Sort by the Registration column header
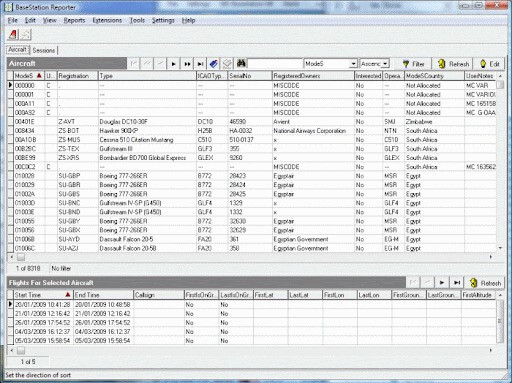Image resolution: width=512 pixels, height=383 pixels. (77, 76)
